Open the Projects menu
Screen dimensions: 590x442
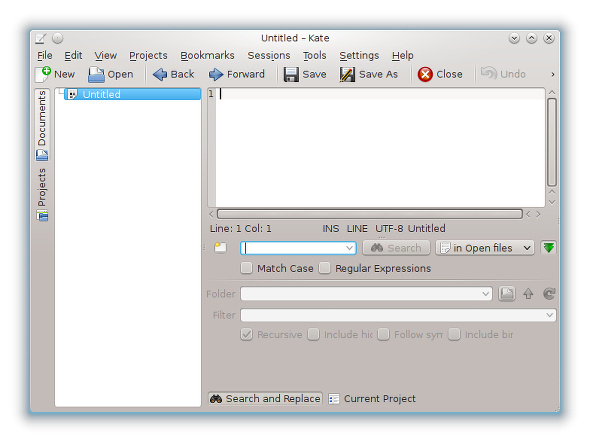(148, 55)
